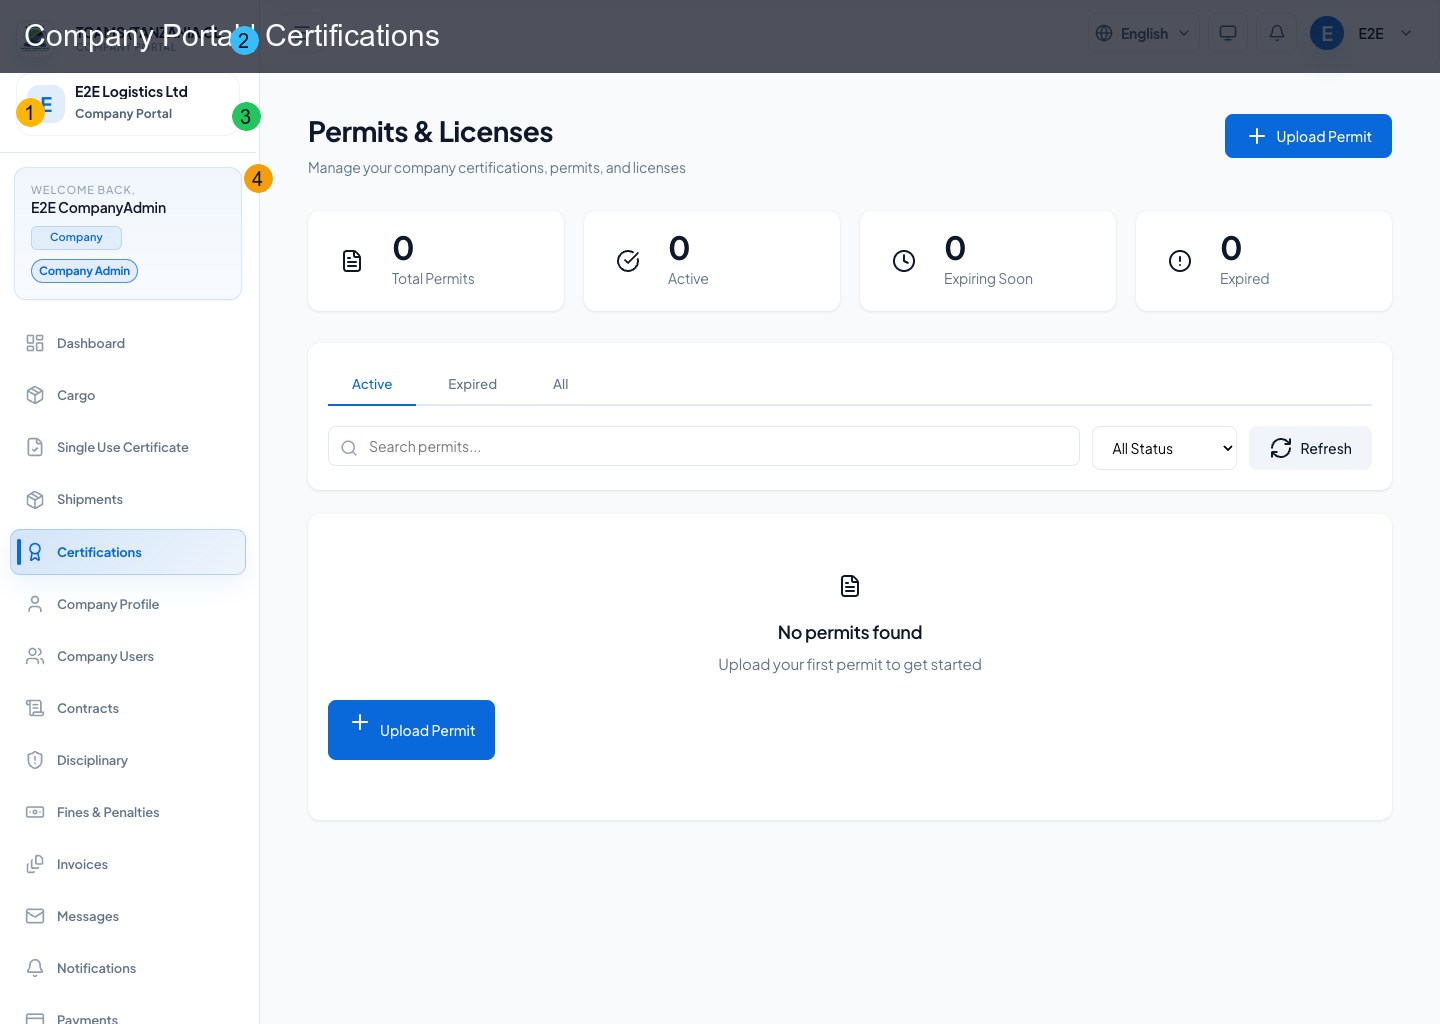Open the Cargo box icon in sidebar
This screenshot has width=1440, height=1024.
[x=35, y=395]
